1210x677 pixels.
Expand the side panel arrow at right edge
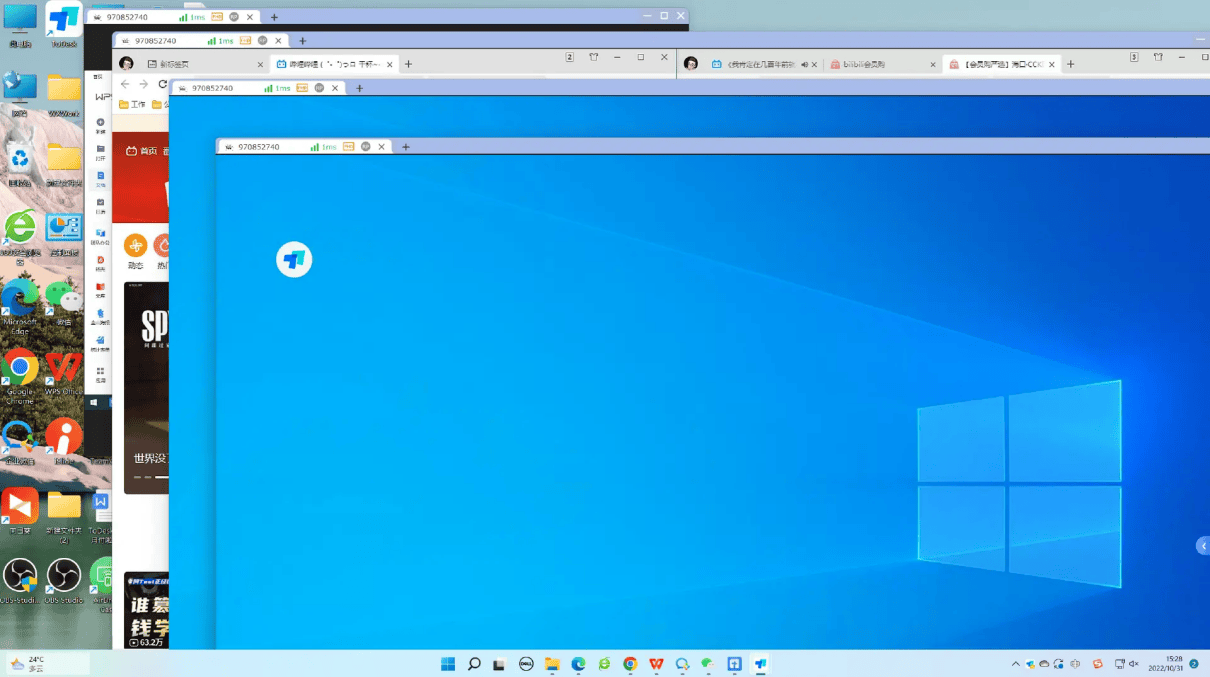[x=1203, y=546]
